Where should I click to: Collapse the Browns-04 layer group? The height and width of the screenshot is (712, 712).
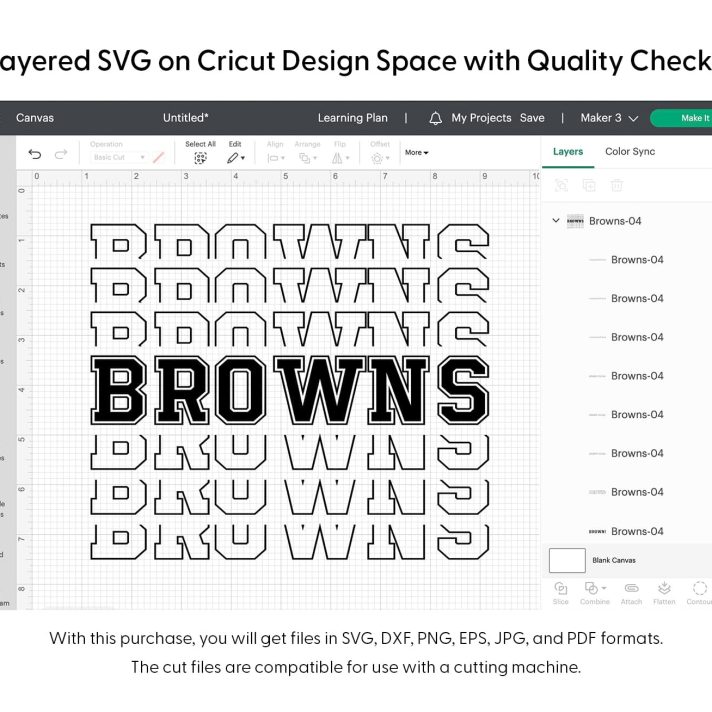[556, 221]
